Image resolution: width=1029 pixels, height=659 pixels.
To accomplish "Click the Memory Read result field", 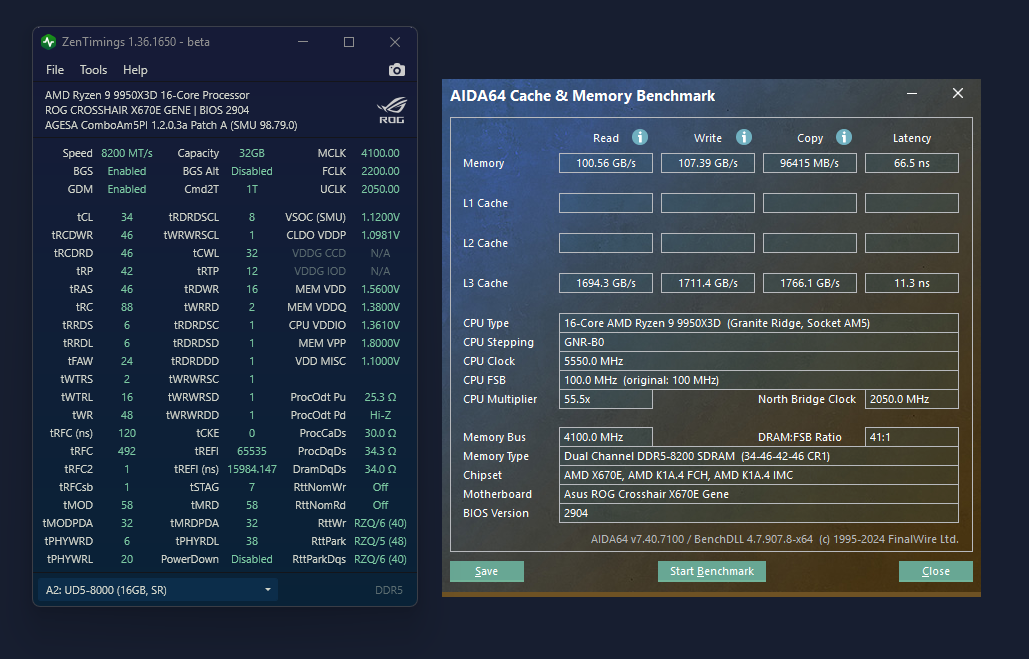I will click(x=605, y=163).
